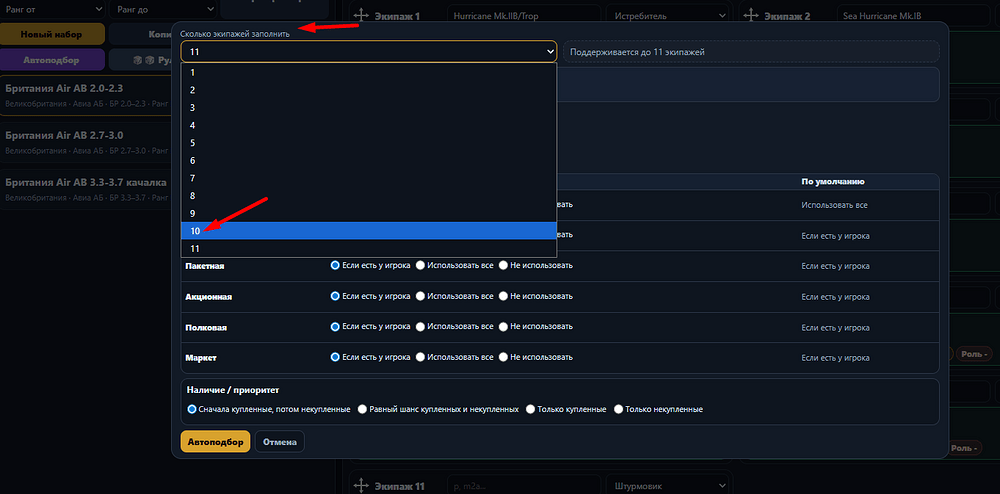Click the dice icon random button
This screenshot has height=494, width=1000.
[x=140, y=59]
